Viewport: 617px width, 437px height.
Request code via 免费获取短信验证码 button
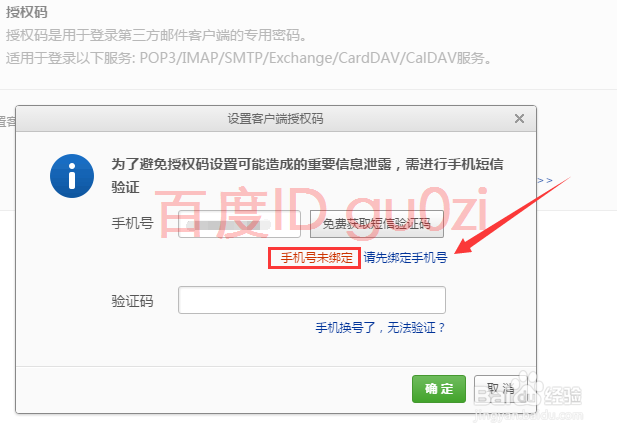click(377, 224)
